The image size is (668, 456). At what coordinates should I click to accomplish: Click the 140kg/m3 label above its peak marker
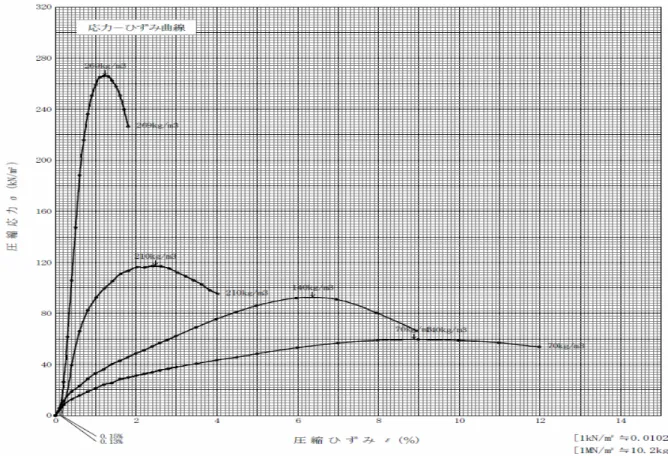pyautogui.click(x=312, y=288)
